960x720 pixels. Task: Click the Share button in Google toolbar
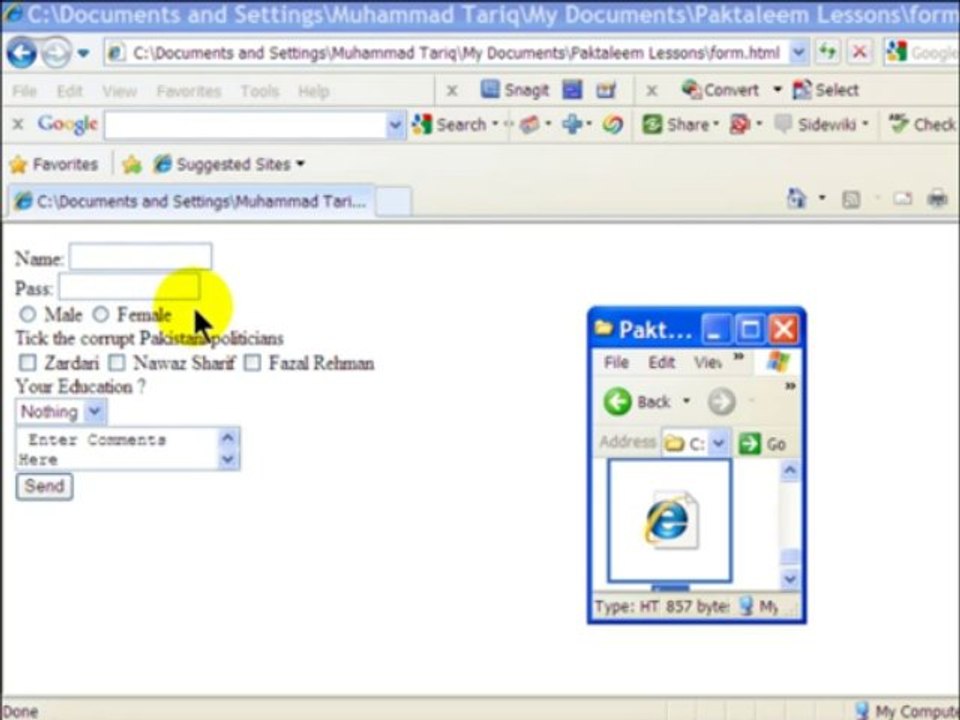(x=677, y=124)
